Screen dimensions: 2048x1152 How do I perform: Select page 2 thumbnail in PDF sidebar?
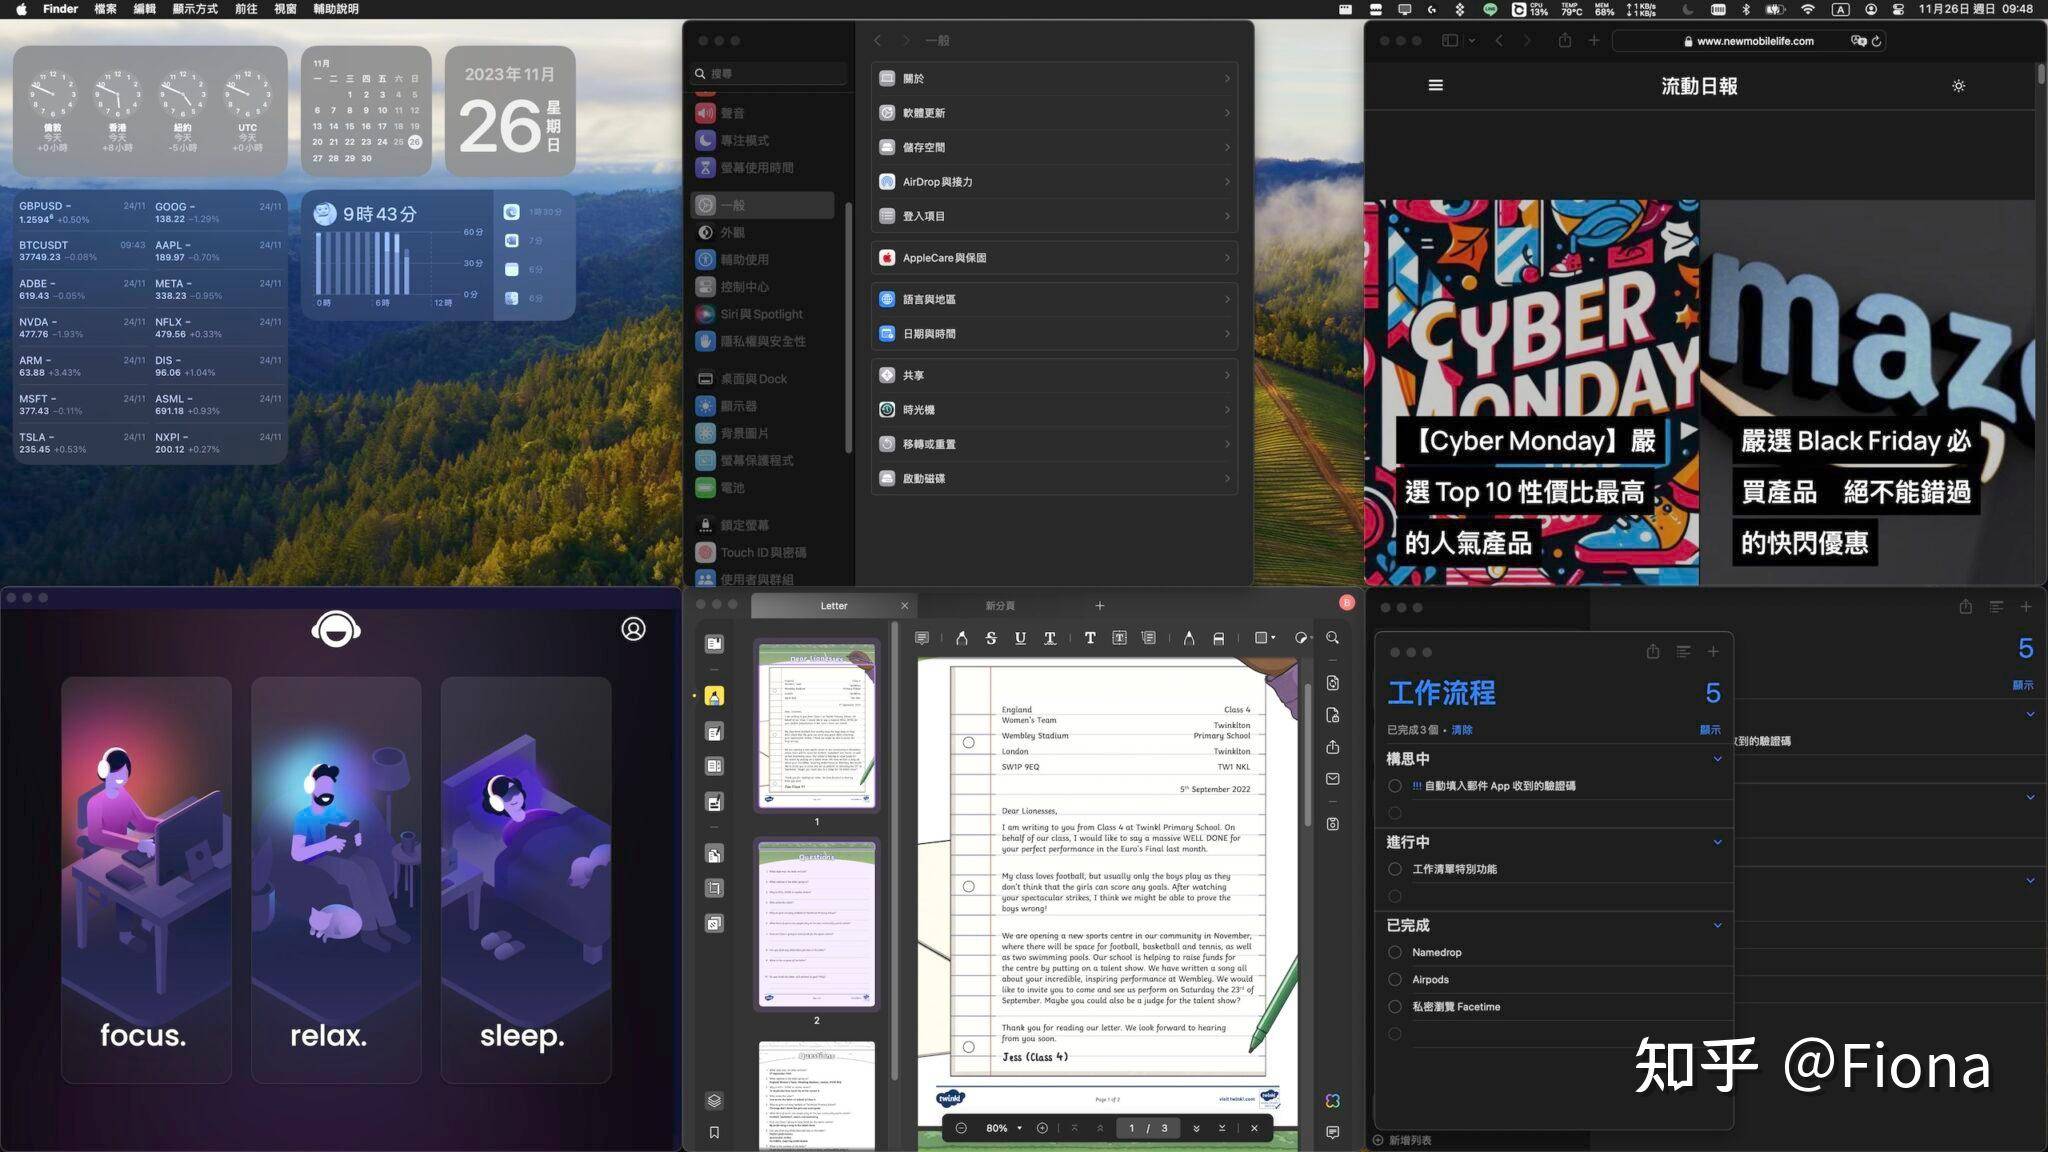point(816,925)
